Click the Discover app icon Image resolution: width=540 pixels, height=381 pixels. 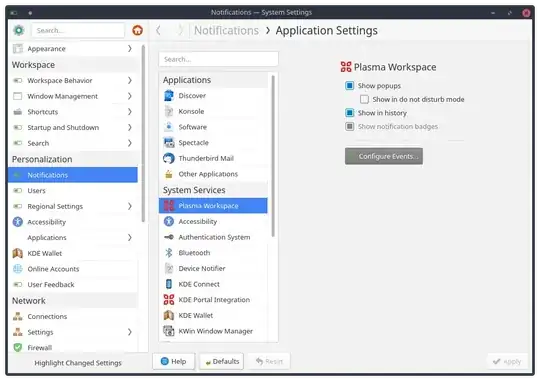click(169, 95)
